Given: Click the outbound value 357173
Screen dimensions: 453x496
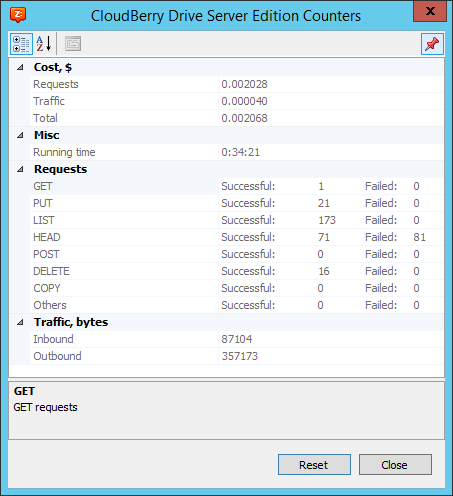Looking at the screenshot, I should (240, 356).
